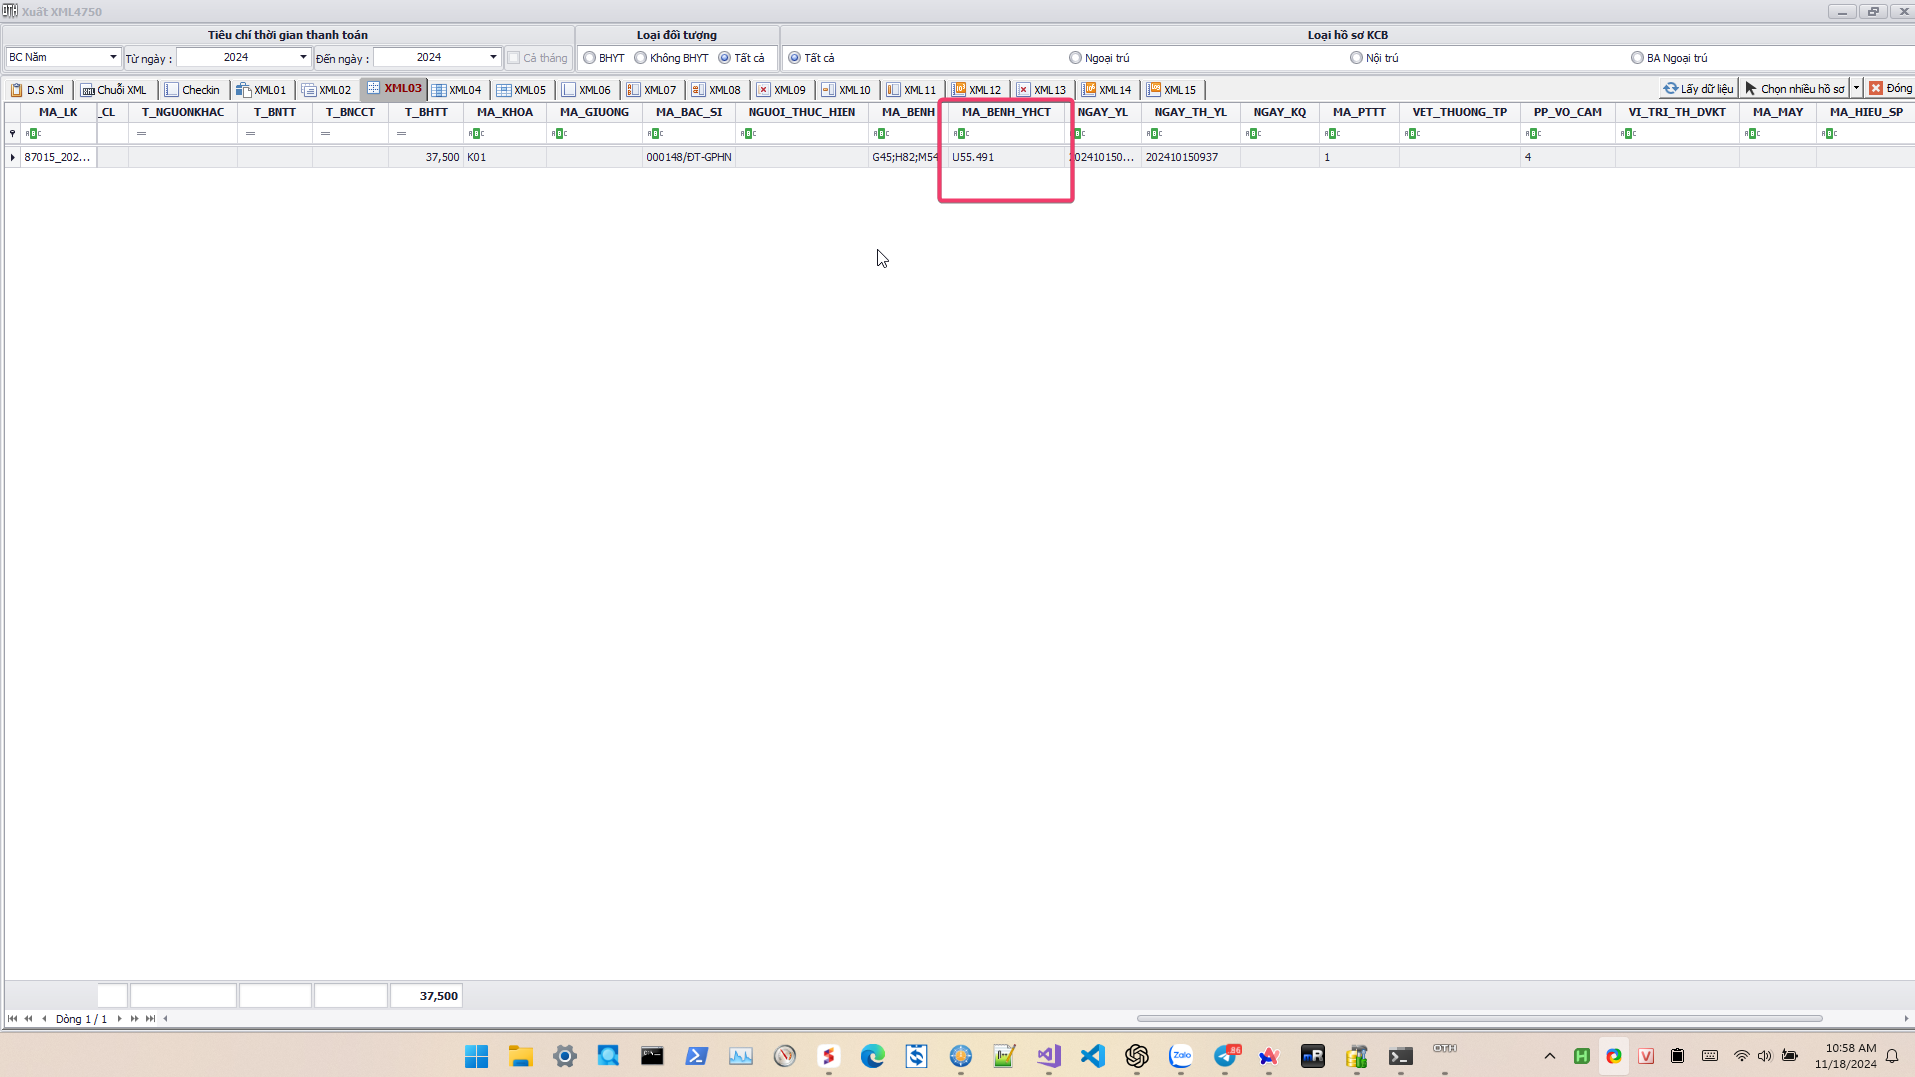
Task: Switch to the Checkin tab
Action: (192, 90)
